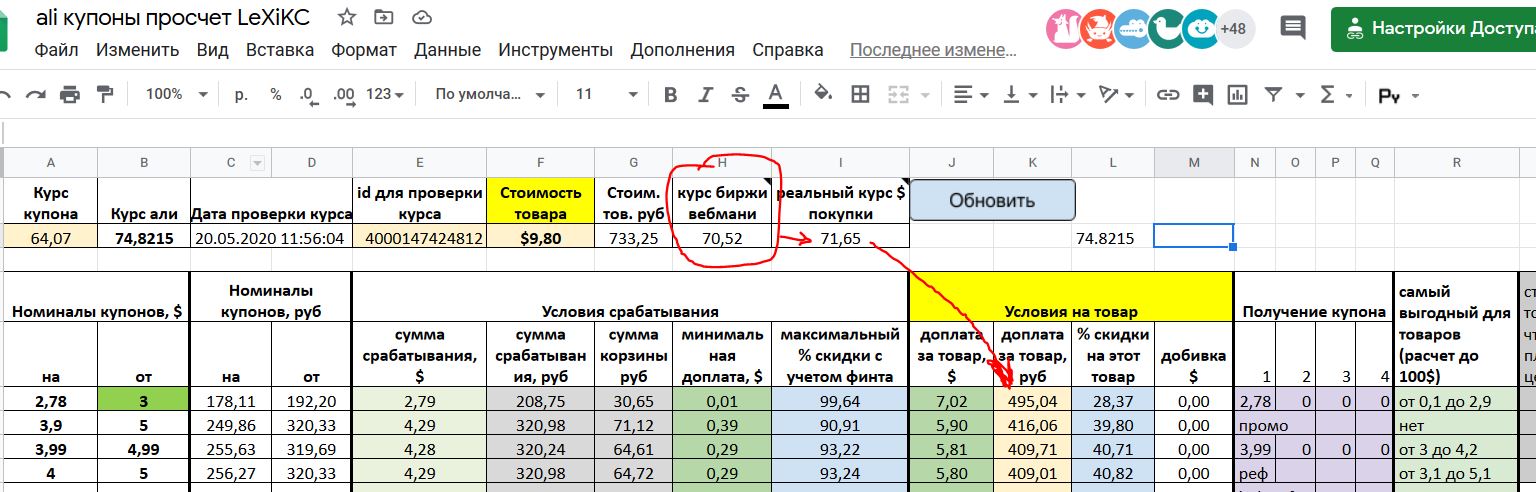Insert a chart
Viewport: 1536px width, 492px height.
point(1238,95)
